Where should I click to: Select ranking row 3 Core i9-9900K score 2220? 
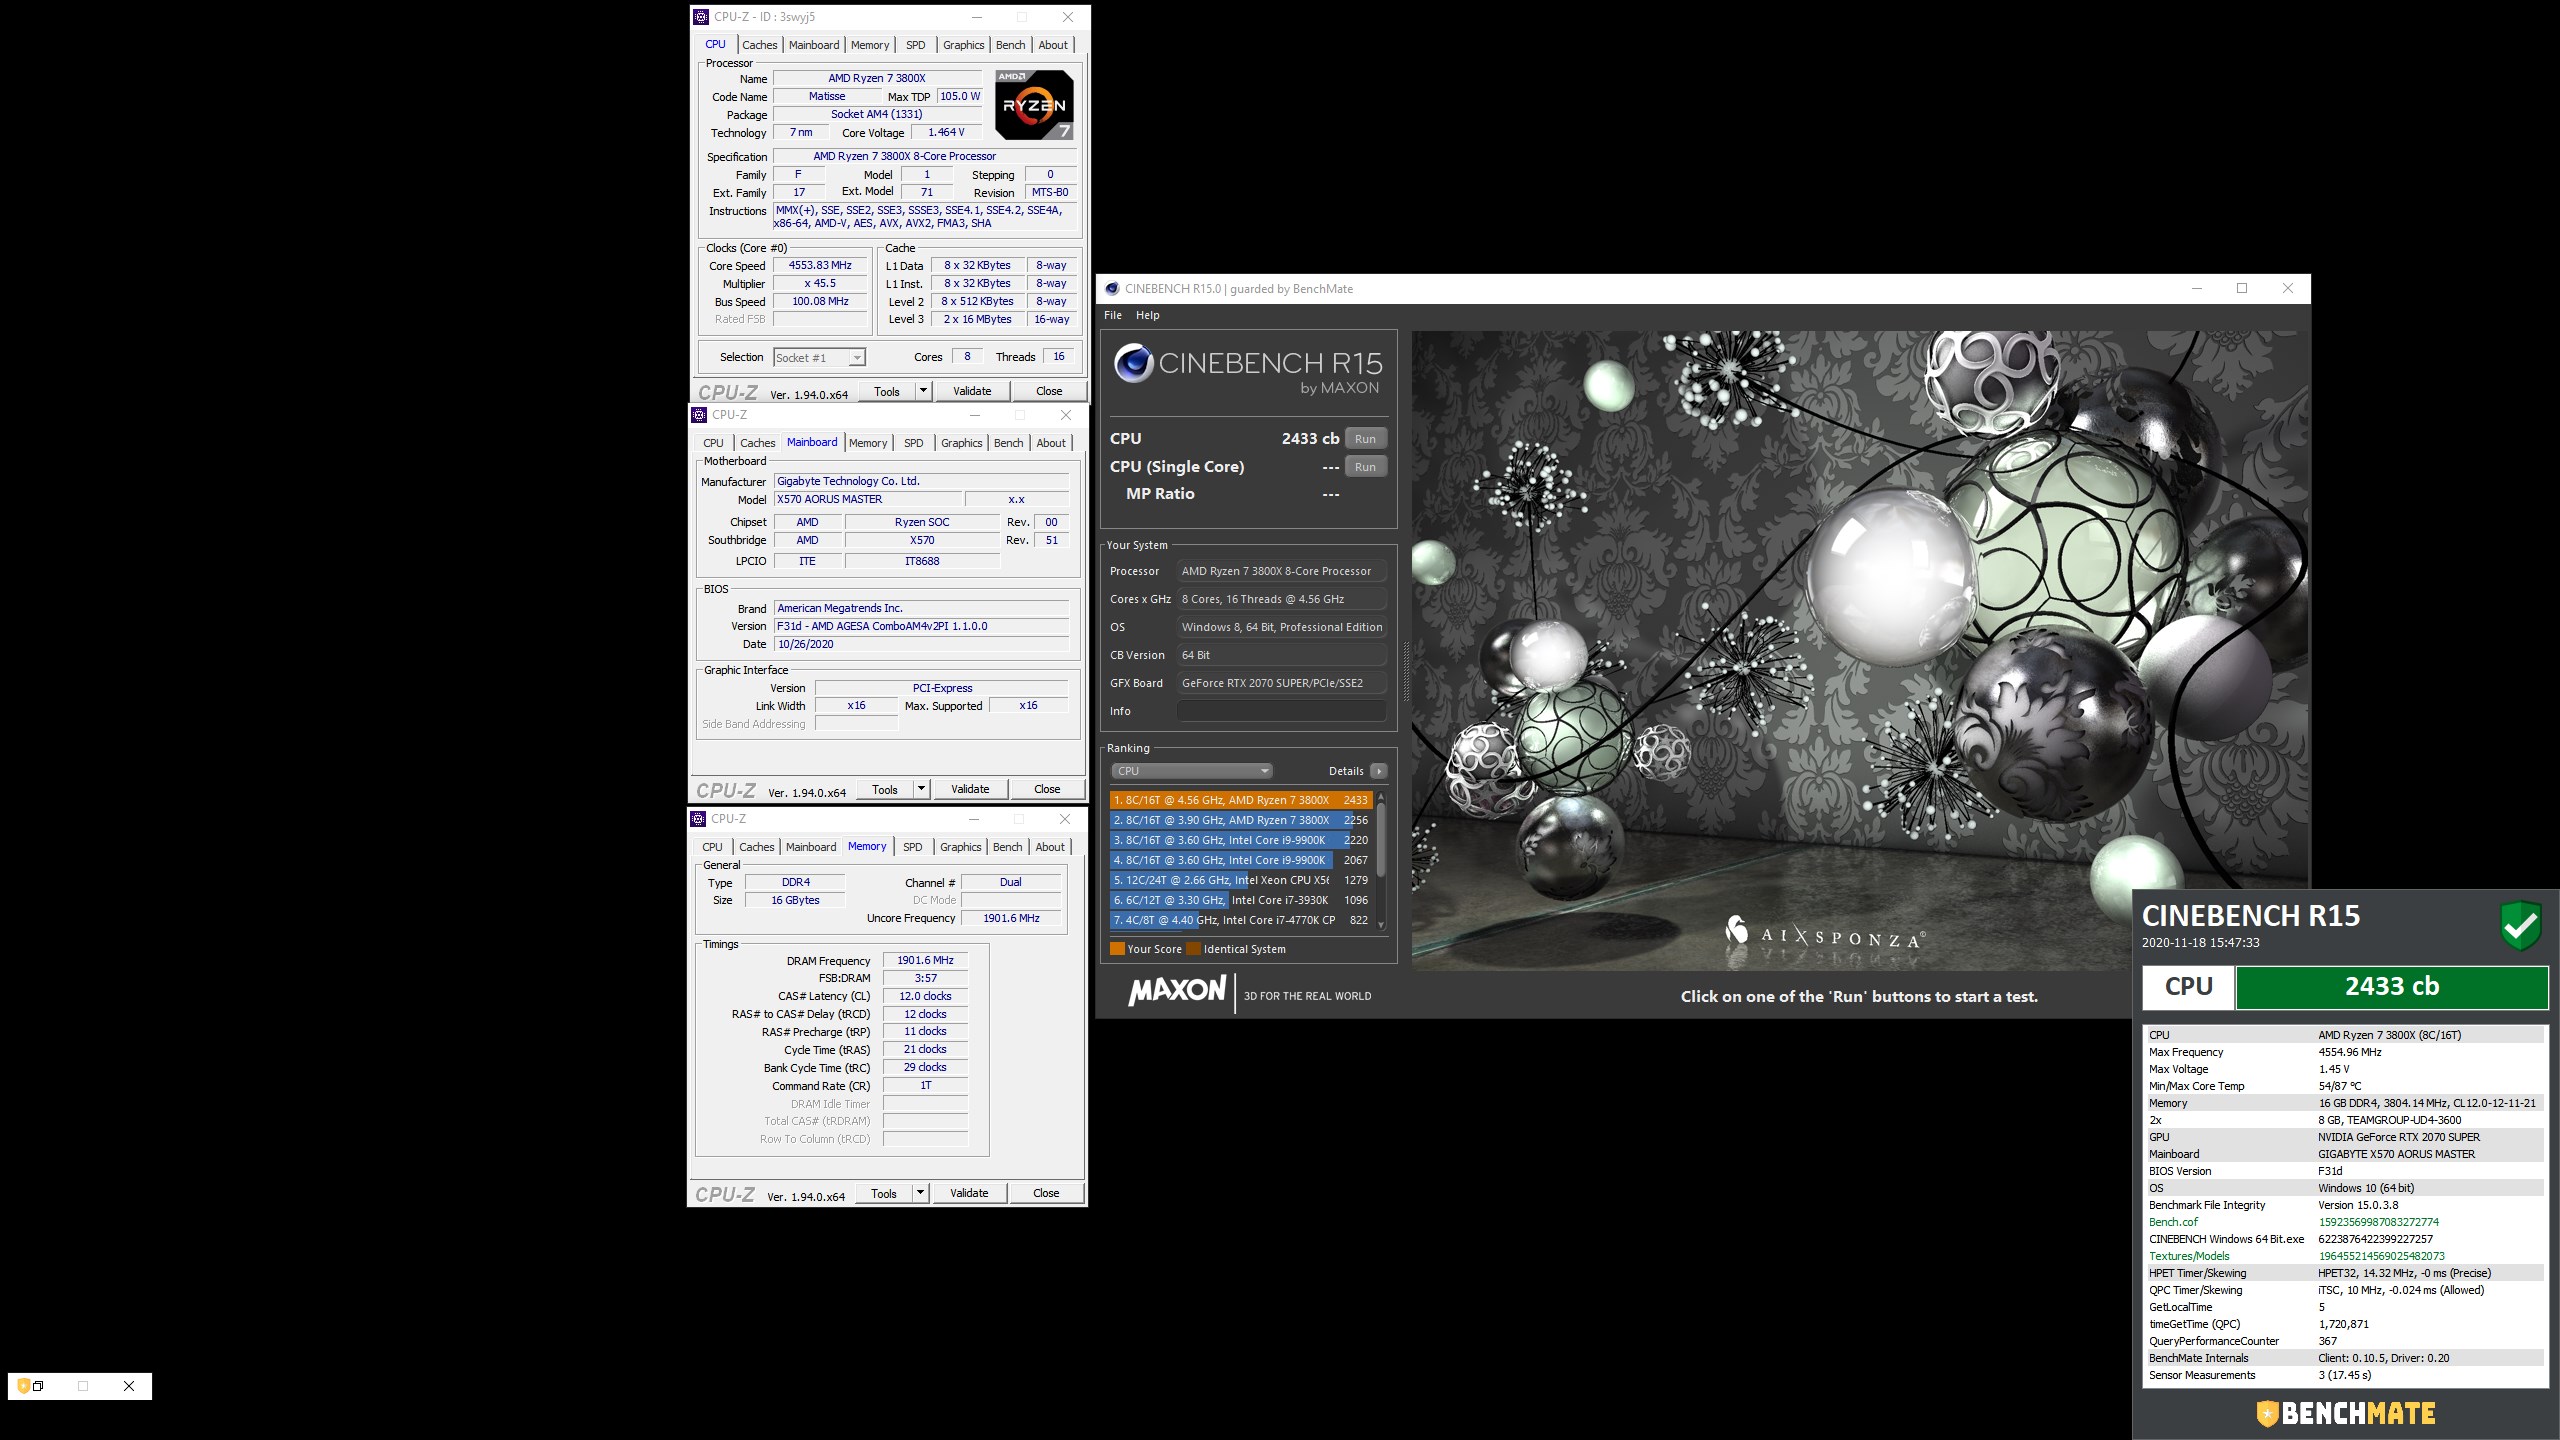1241,840
